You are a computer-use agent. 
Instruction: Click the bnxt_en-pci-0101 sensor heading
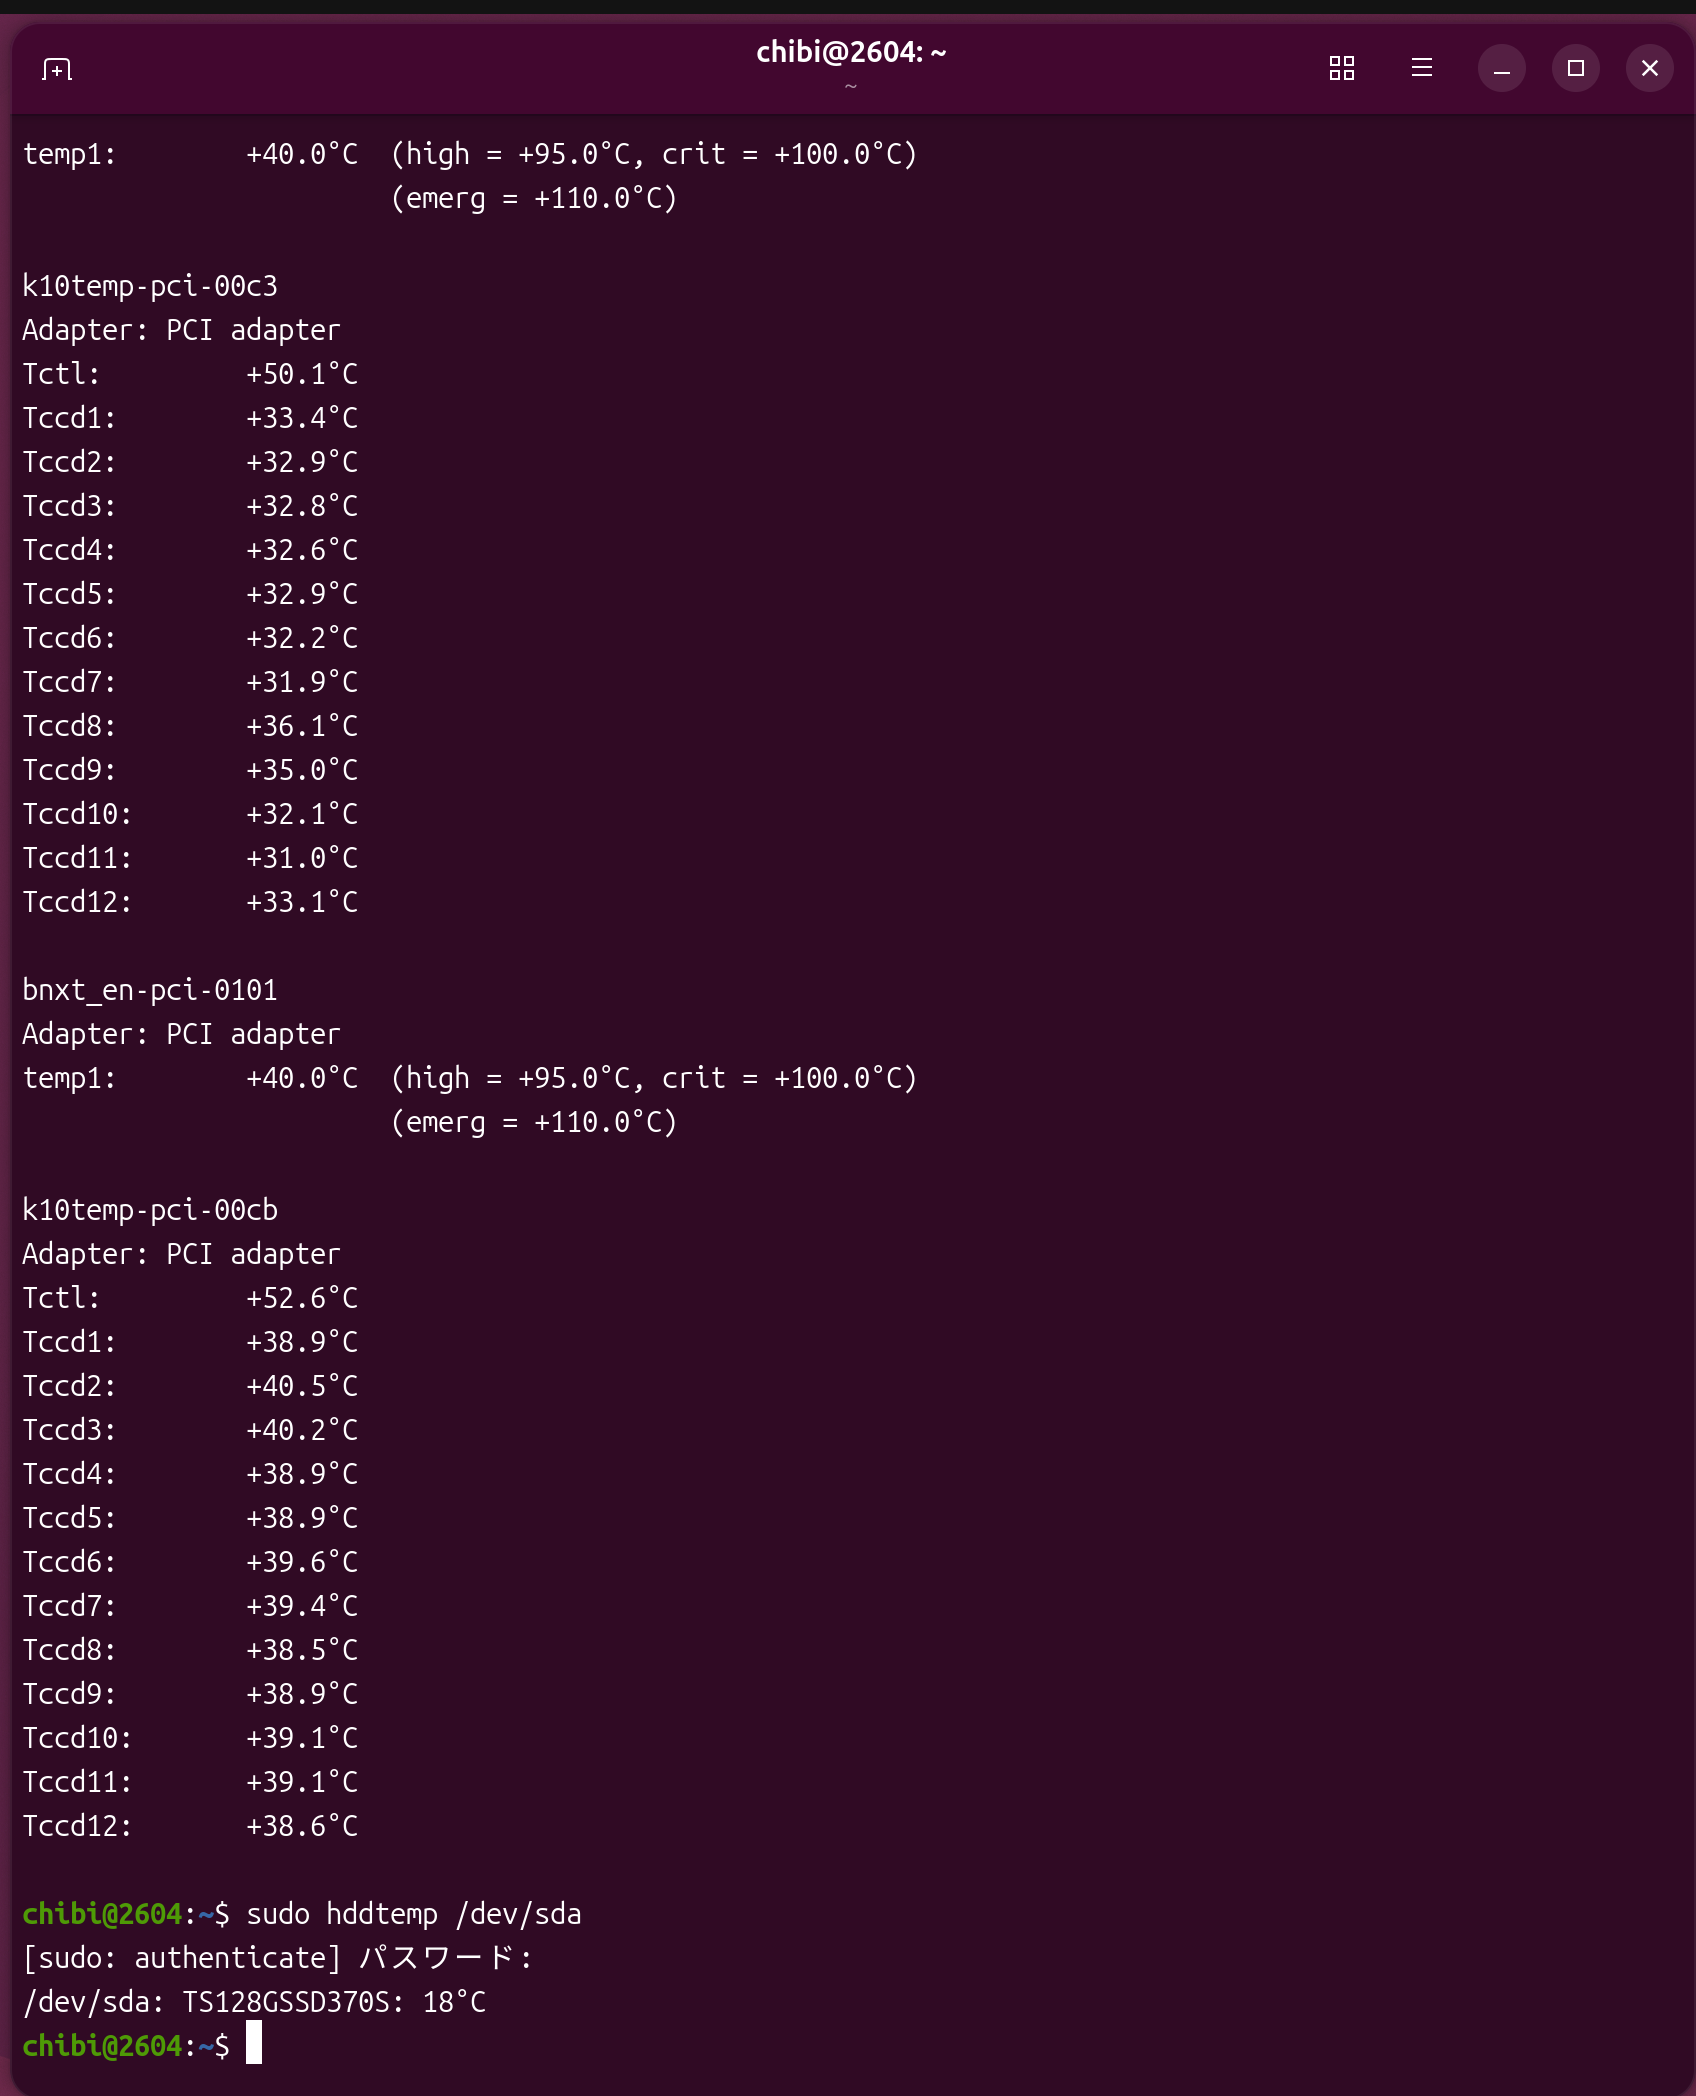tap(150, 990)
